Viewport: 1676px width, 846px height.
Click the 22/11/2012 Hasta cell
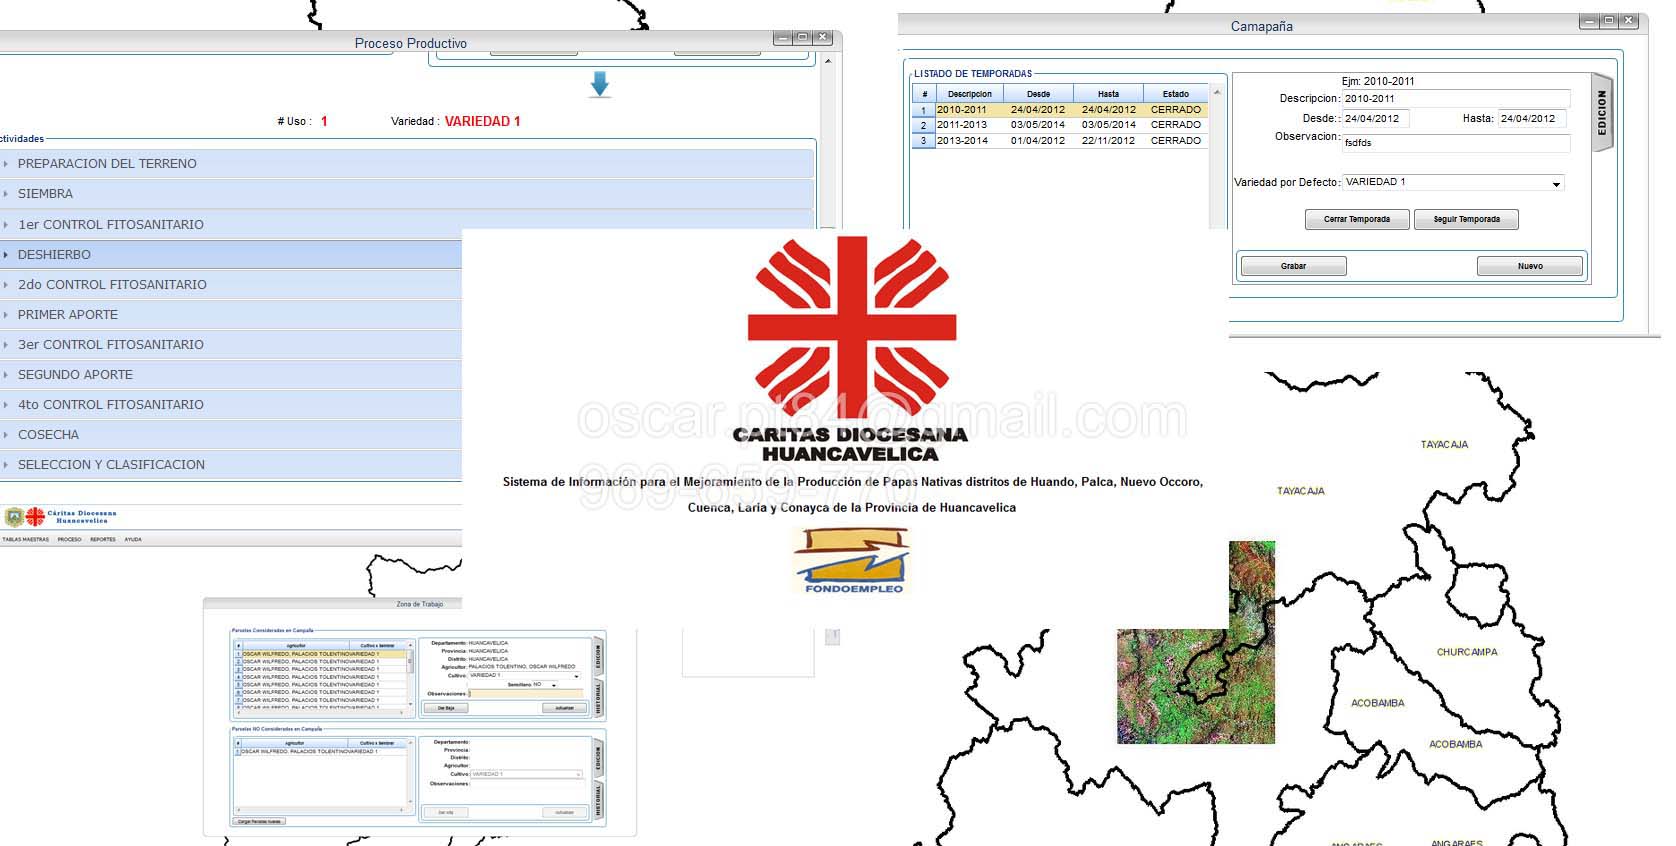[1108, 141]
